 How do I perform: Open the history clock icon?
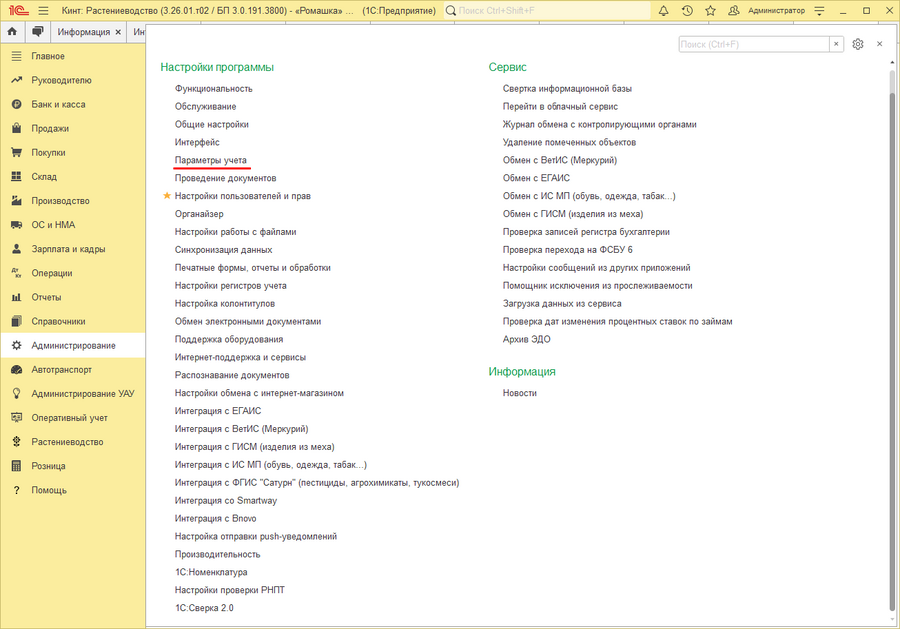pyautogui.click(x=687, y=10)
